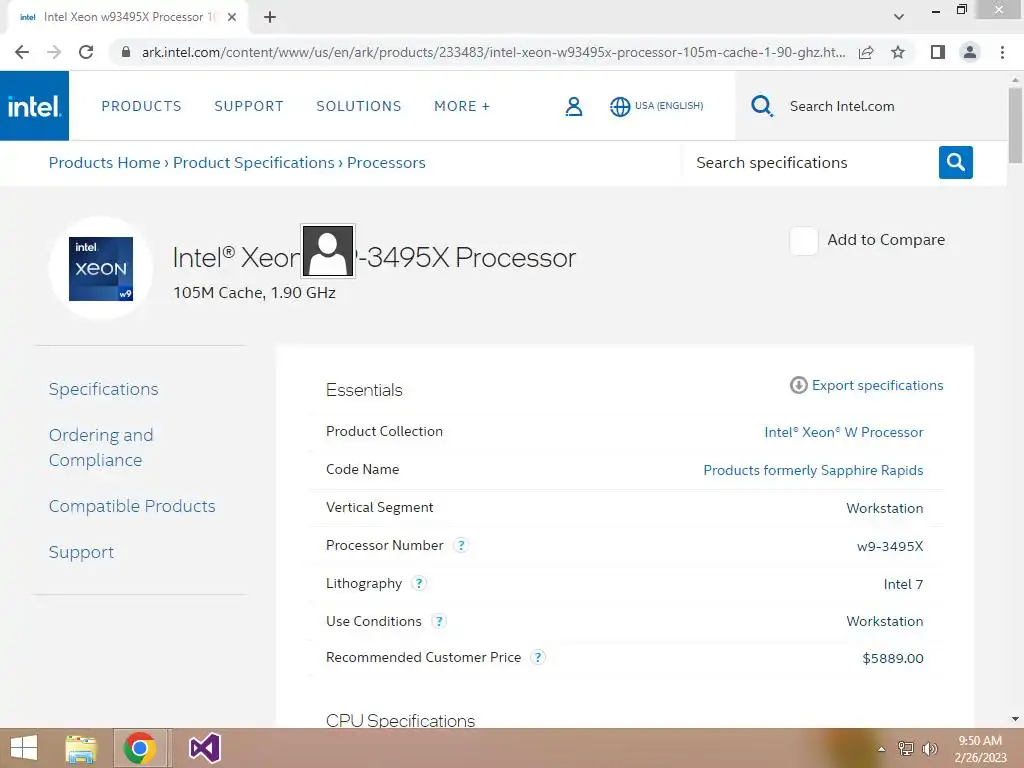
Task: Click the Chrome taskbar icon
Action: 140,748
